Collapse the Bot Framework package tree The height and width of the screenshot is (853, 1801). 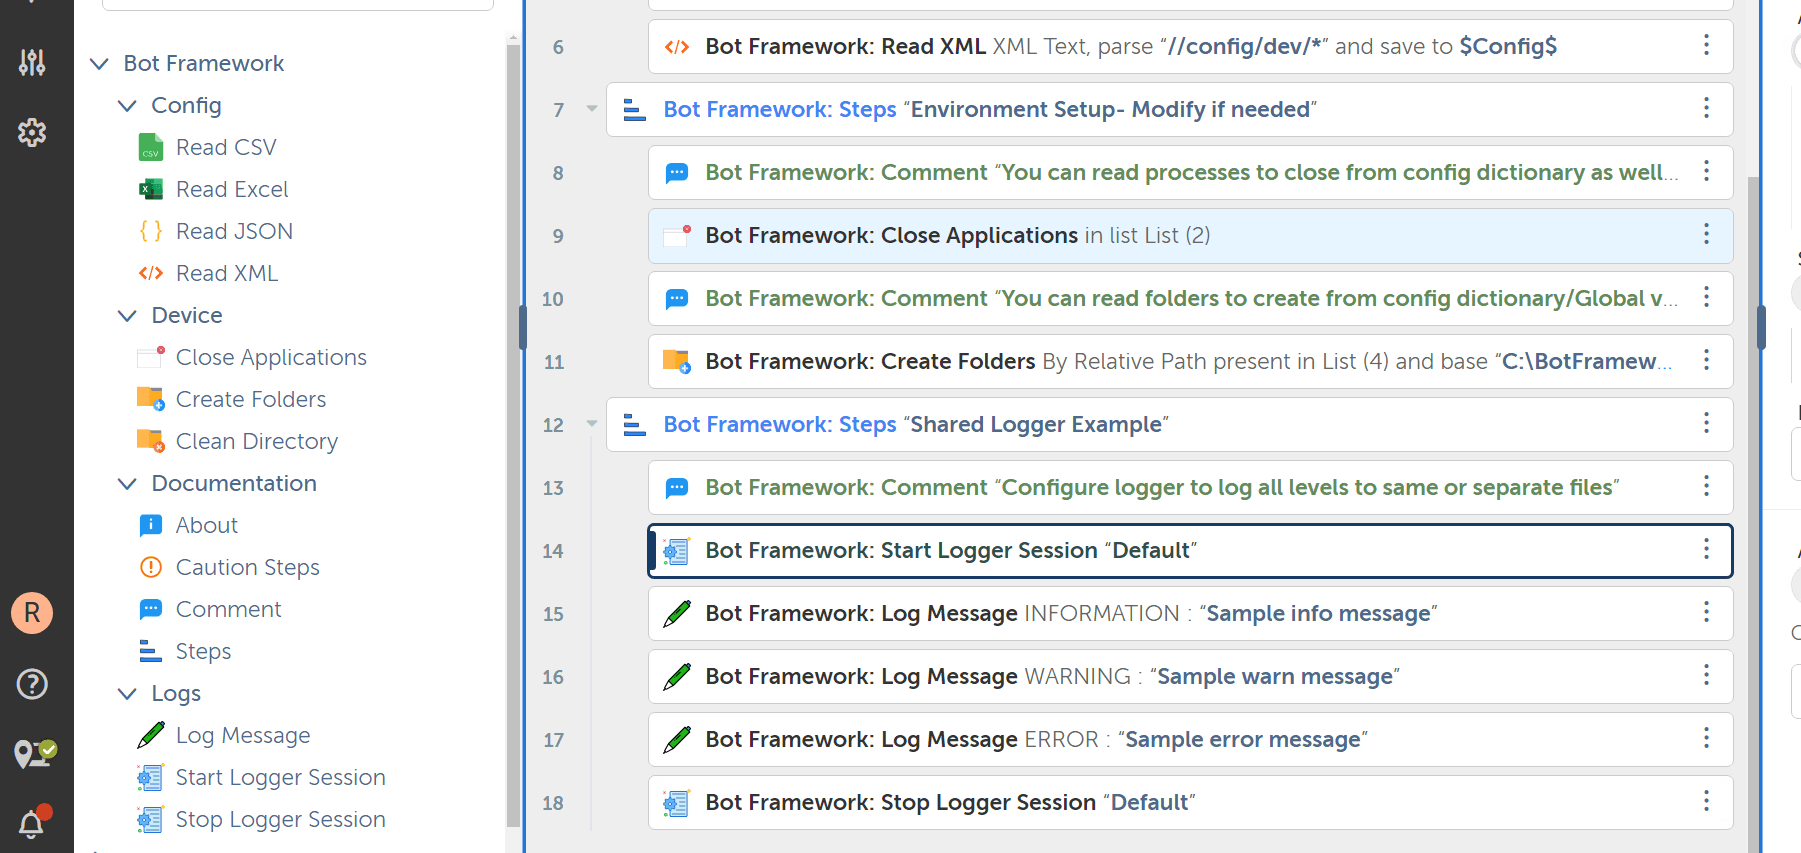click(99, 63)
